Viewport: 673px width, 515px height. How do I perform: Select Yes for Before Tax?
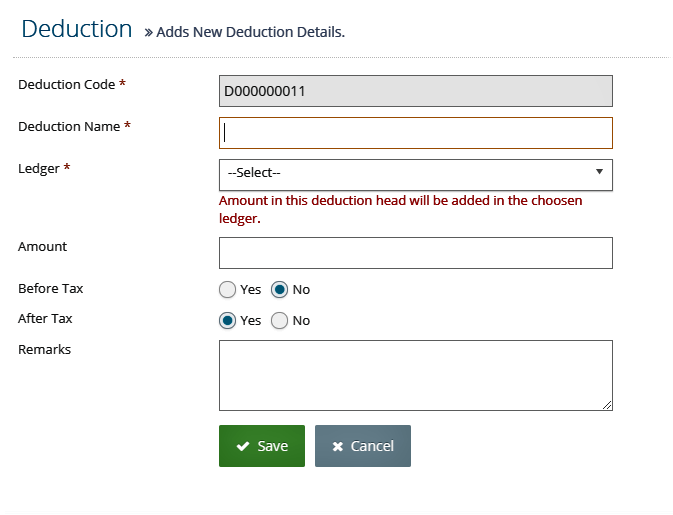227,290
